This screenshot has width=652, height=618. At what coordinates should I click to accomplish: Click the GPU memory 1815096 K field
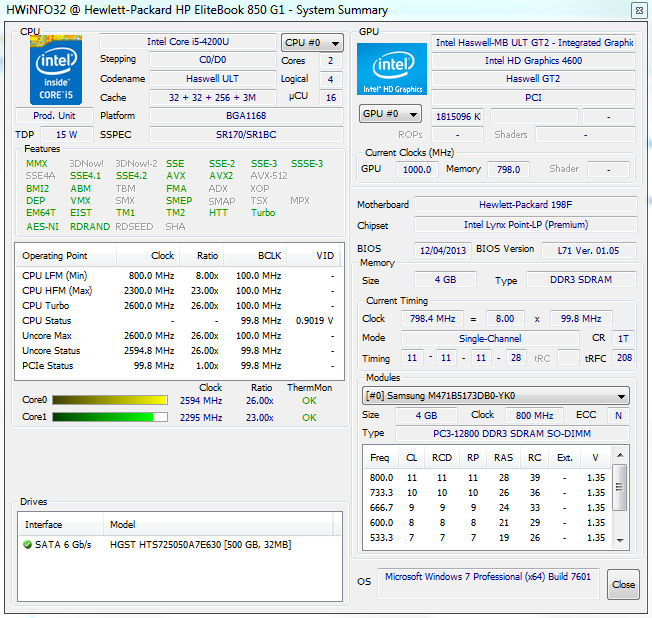(457, 117)
